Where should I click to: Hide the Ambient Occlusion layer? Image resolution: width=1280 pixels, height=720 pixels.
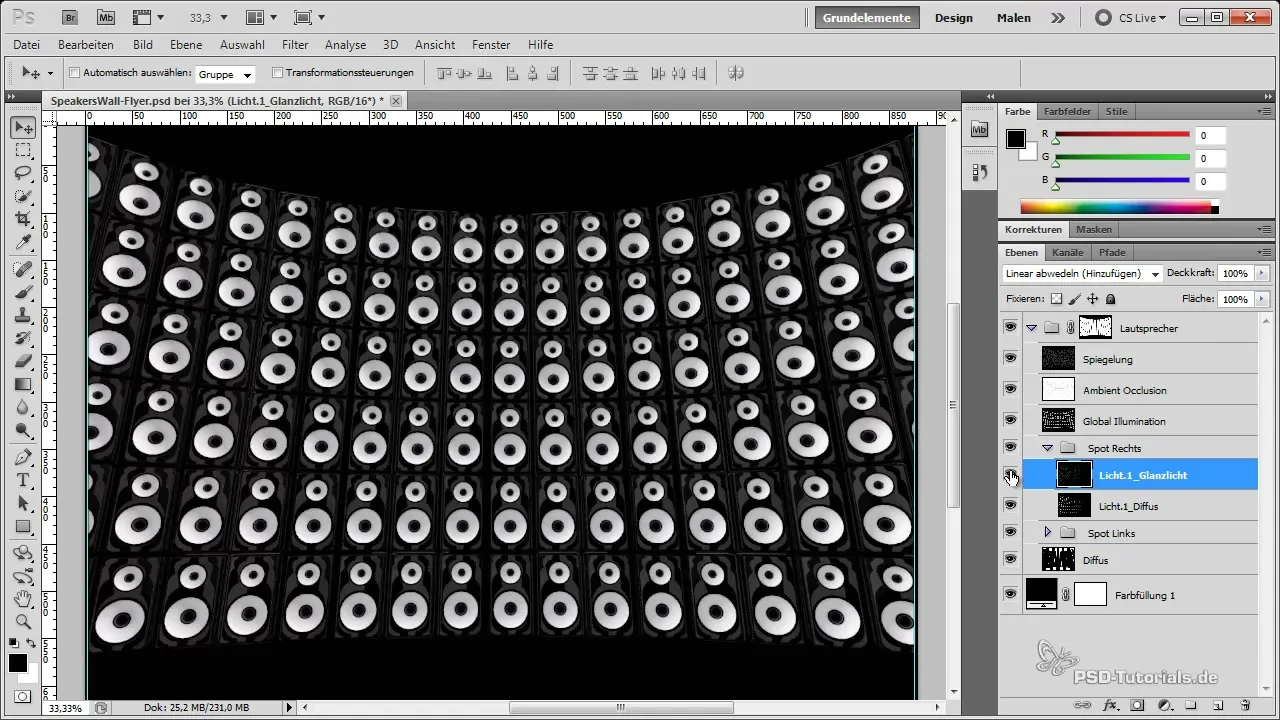[1010, 390]
